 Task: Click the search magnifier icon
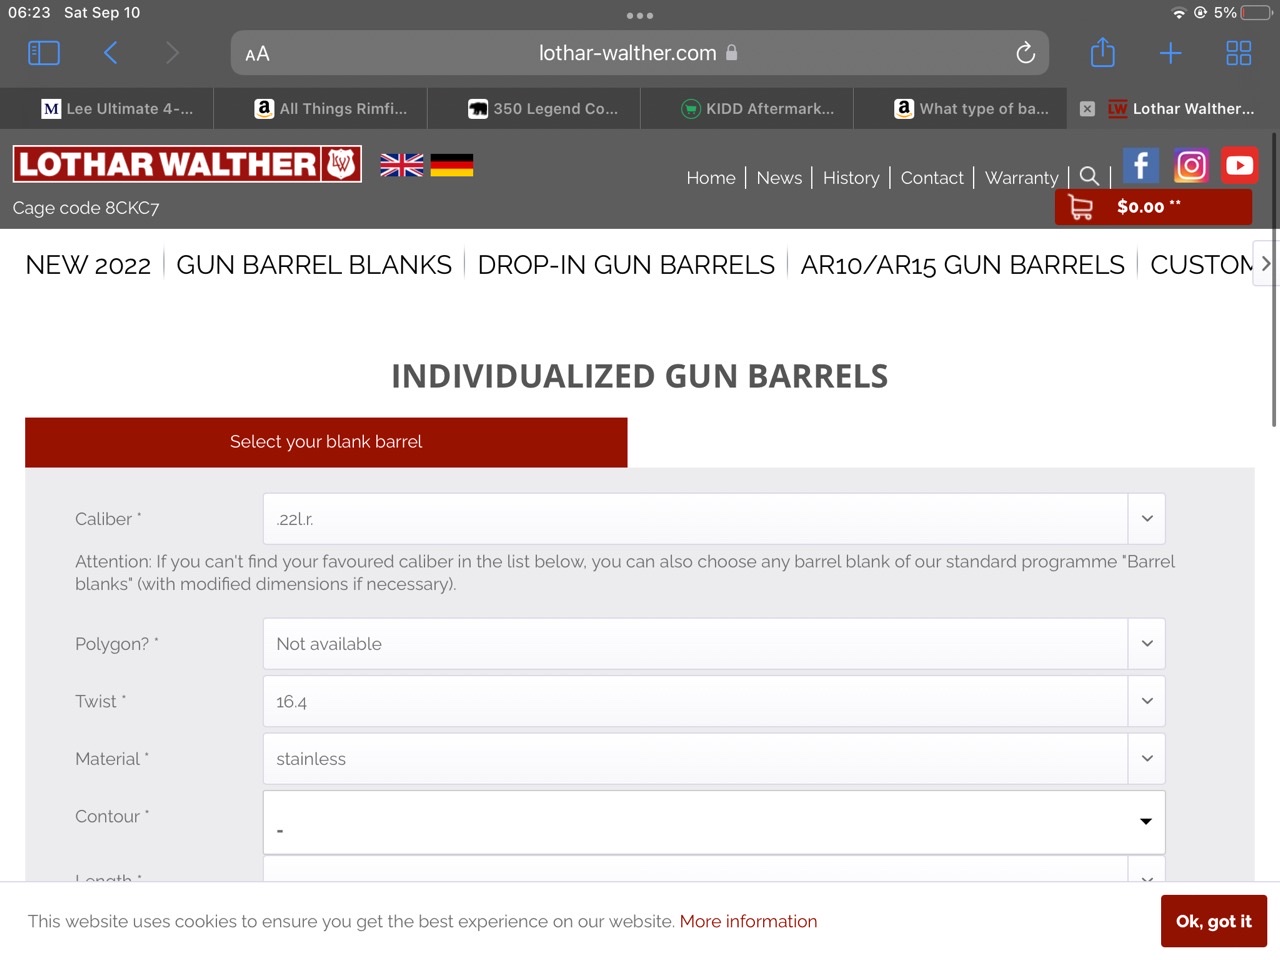click(1089, 177)
